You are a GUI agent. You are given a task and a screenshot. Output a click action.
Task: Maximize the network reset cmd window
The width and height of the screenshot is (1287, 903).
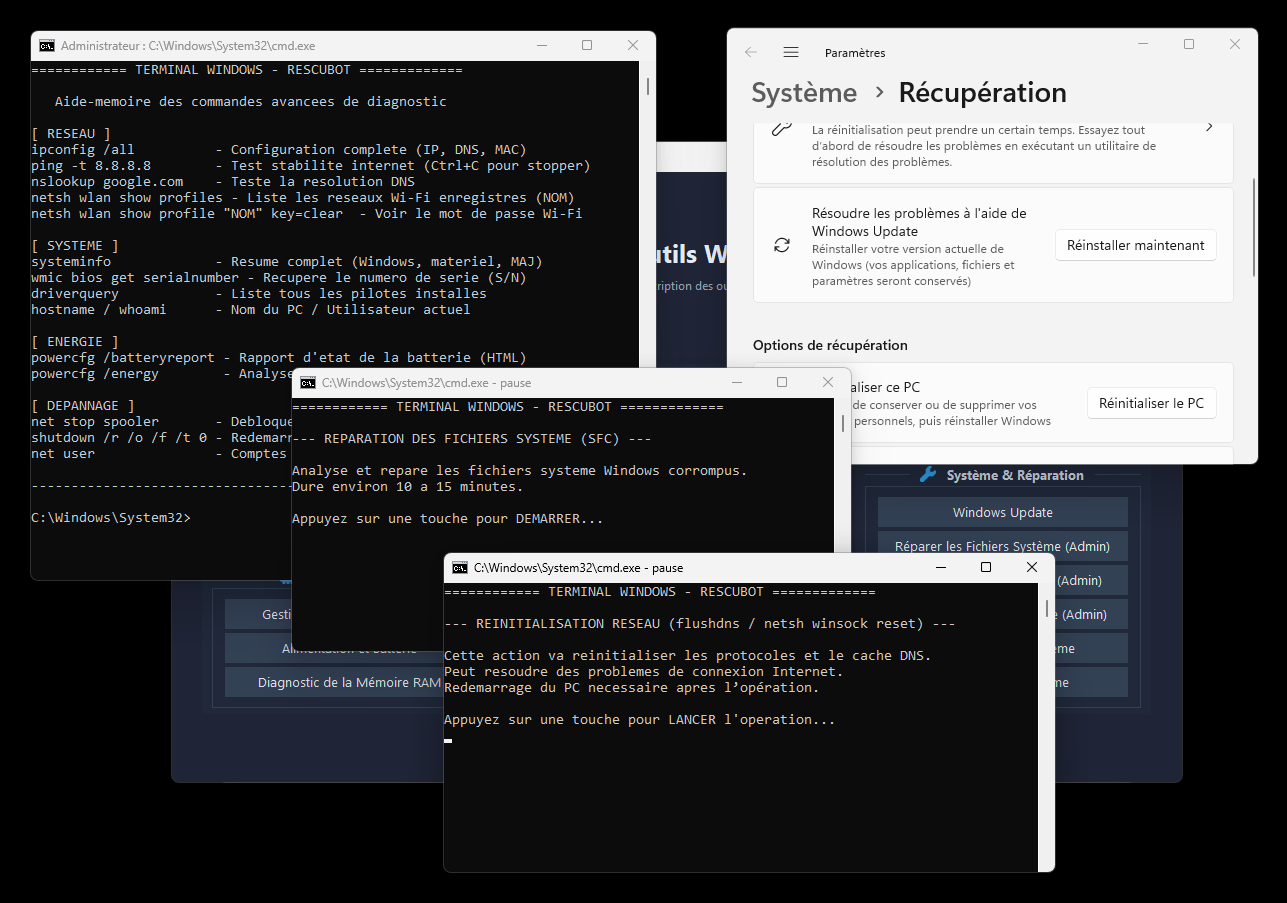(x=986, y=568)
